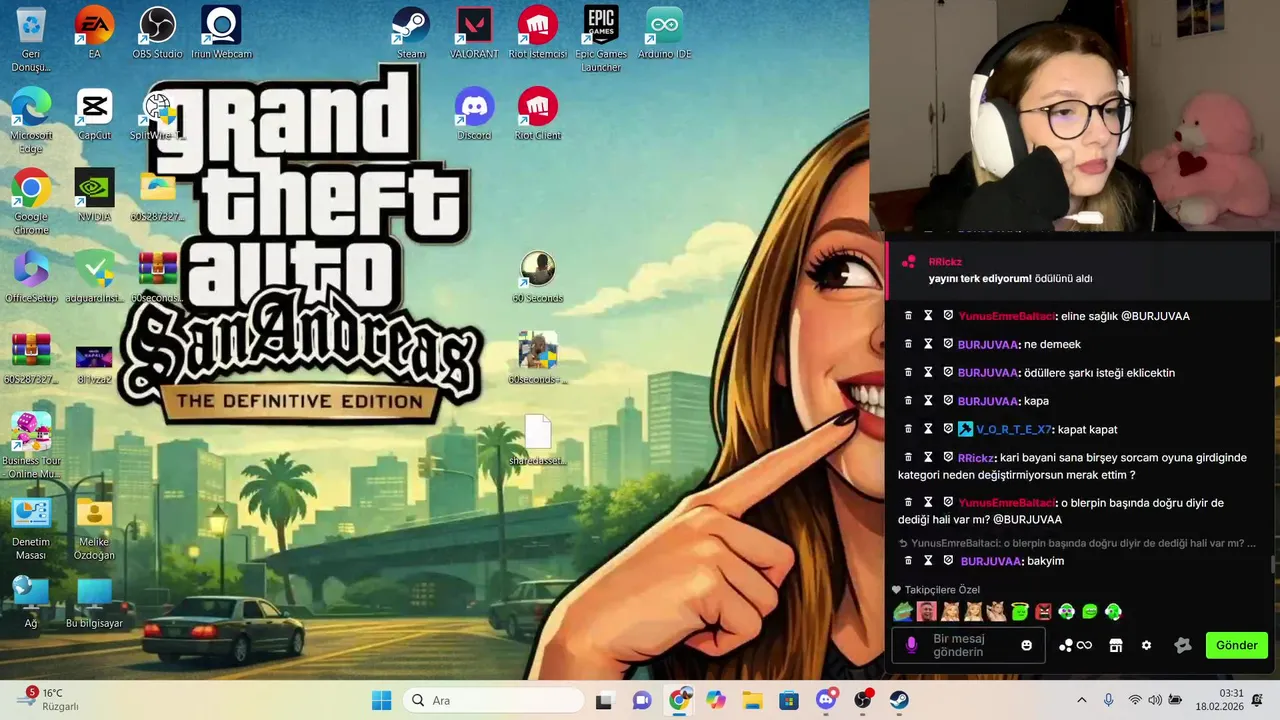Open volume control in system tray
The image size is (1280, 720).
[1155, 700]
